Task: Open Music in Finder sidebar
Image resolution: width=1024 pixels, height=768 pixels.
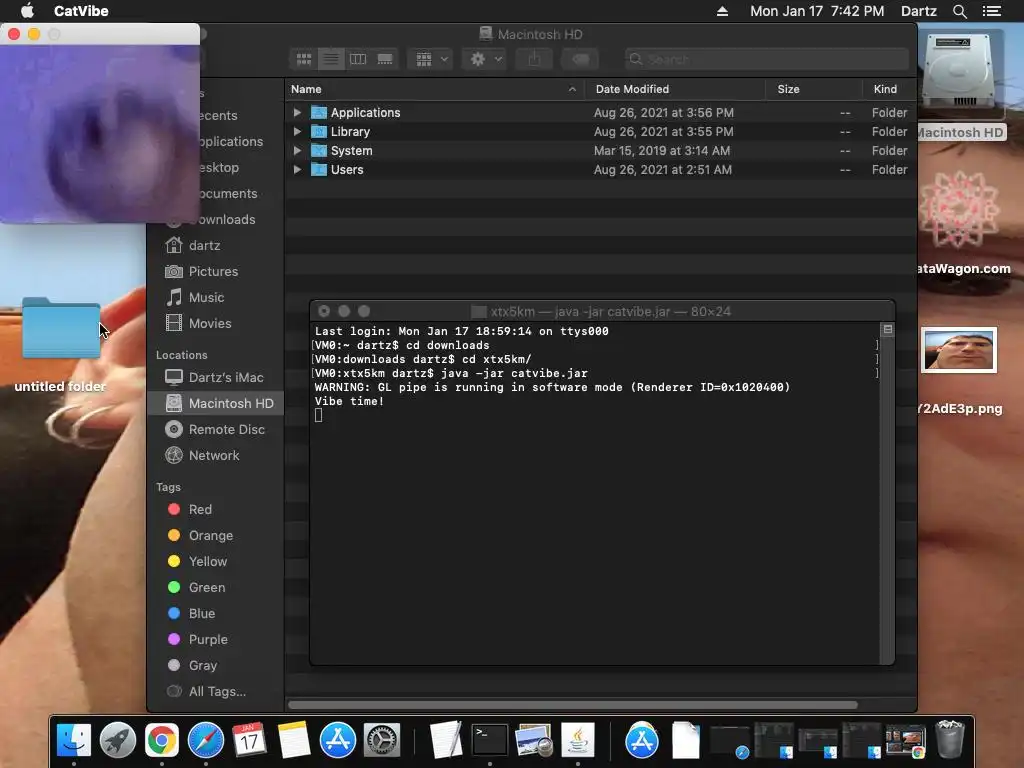Action: [x=206, y=298]
